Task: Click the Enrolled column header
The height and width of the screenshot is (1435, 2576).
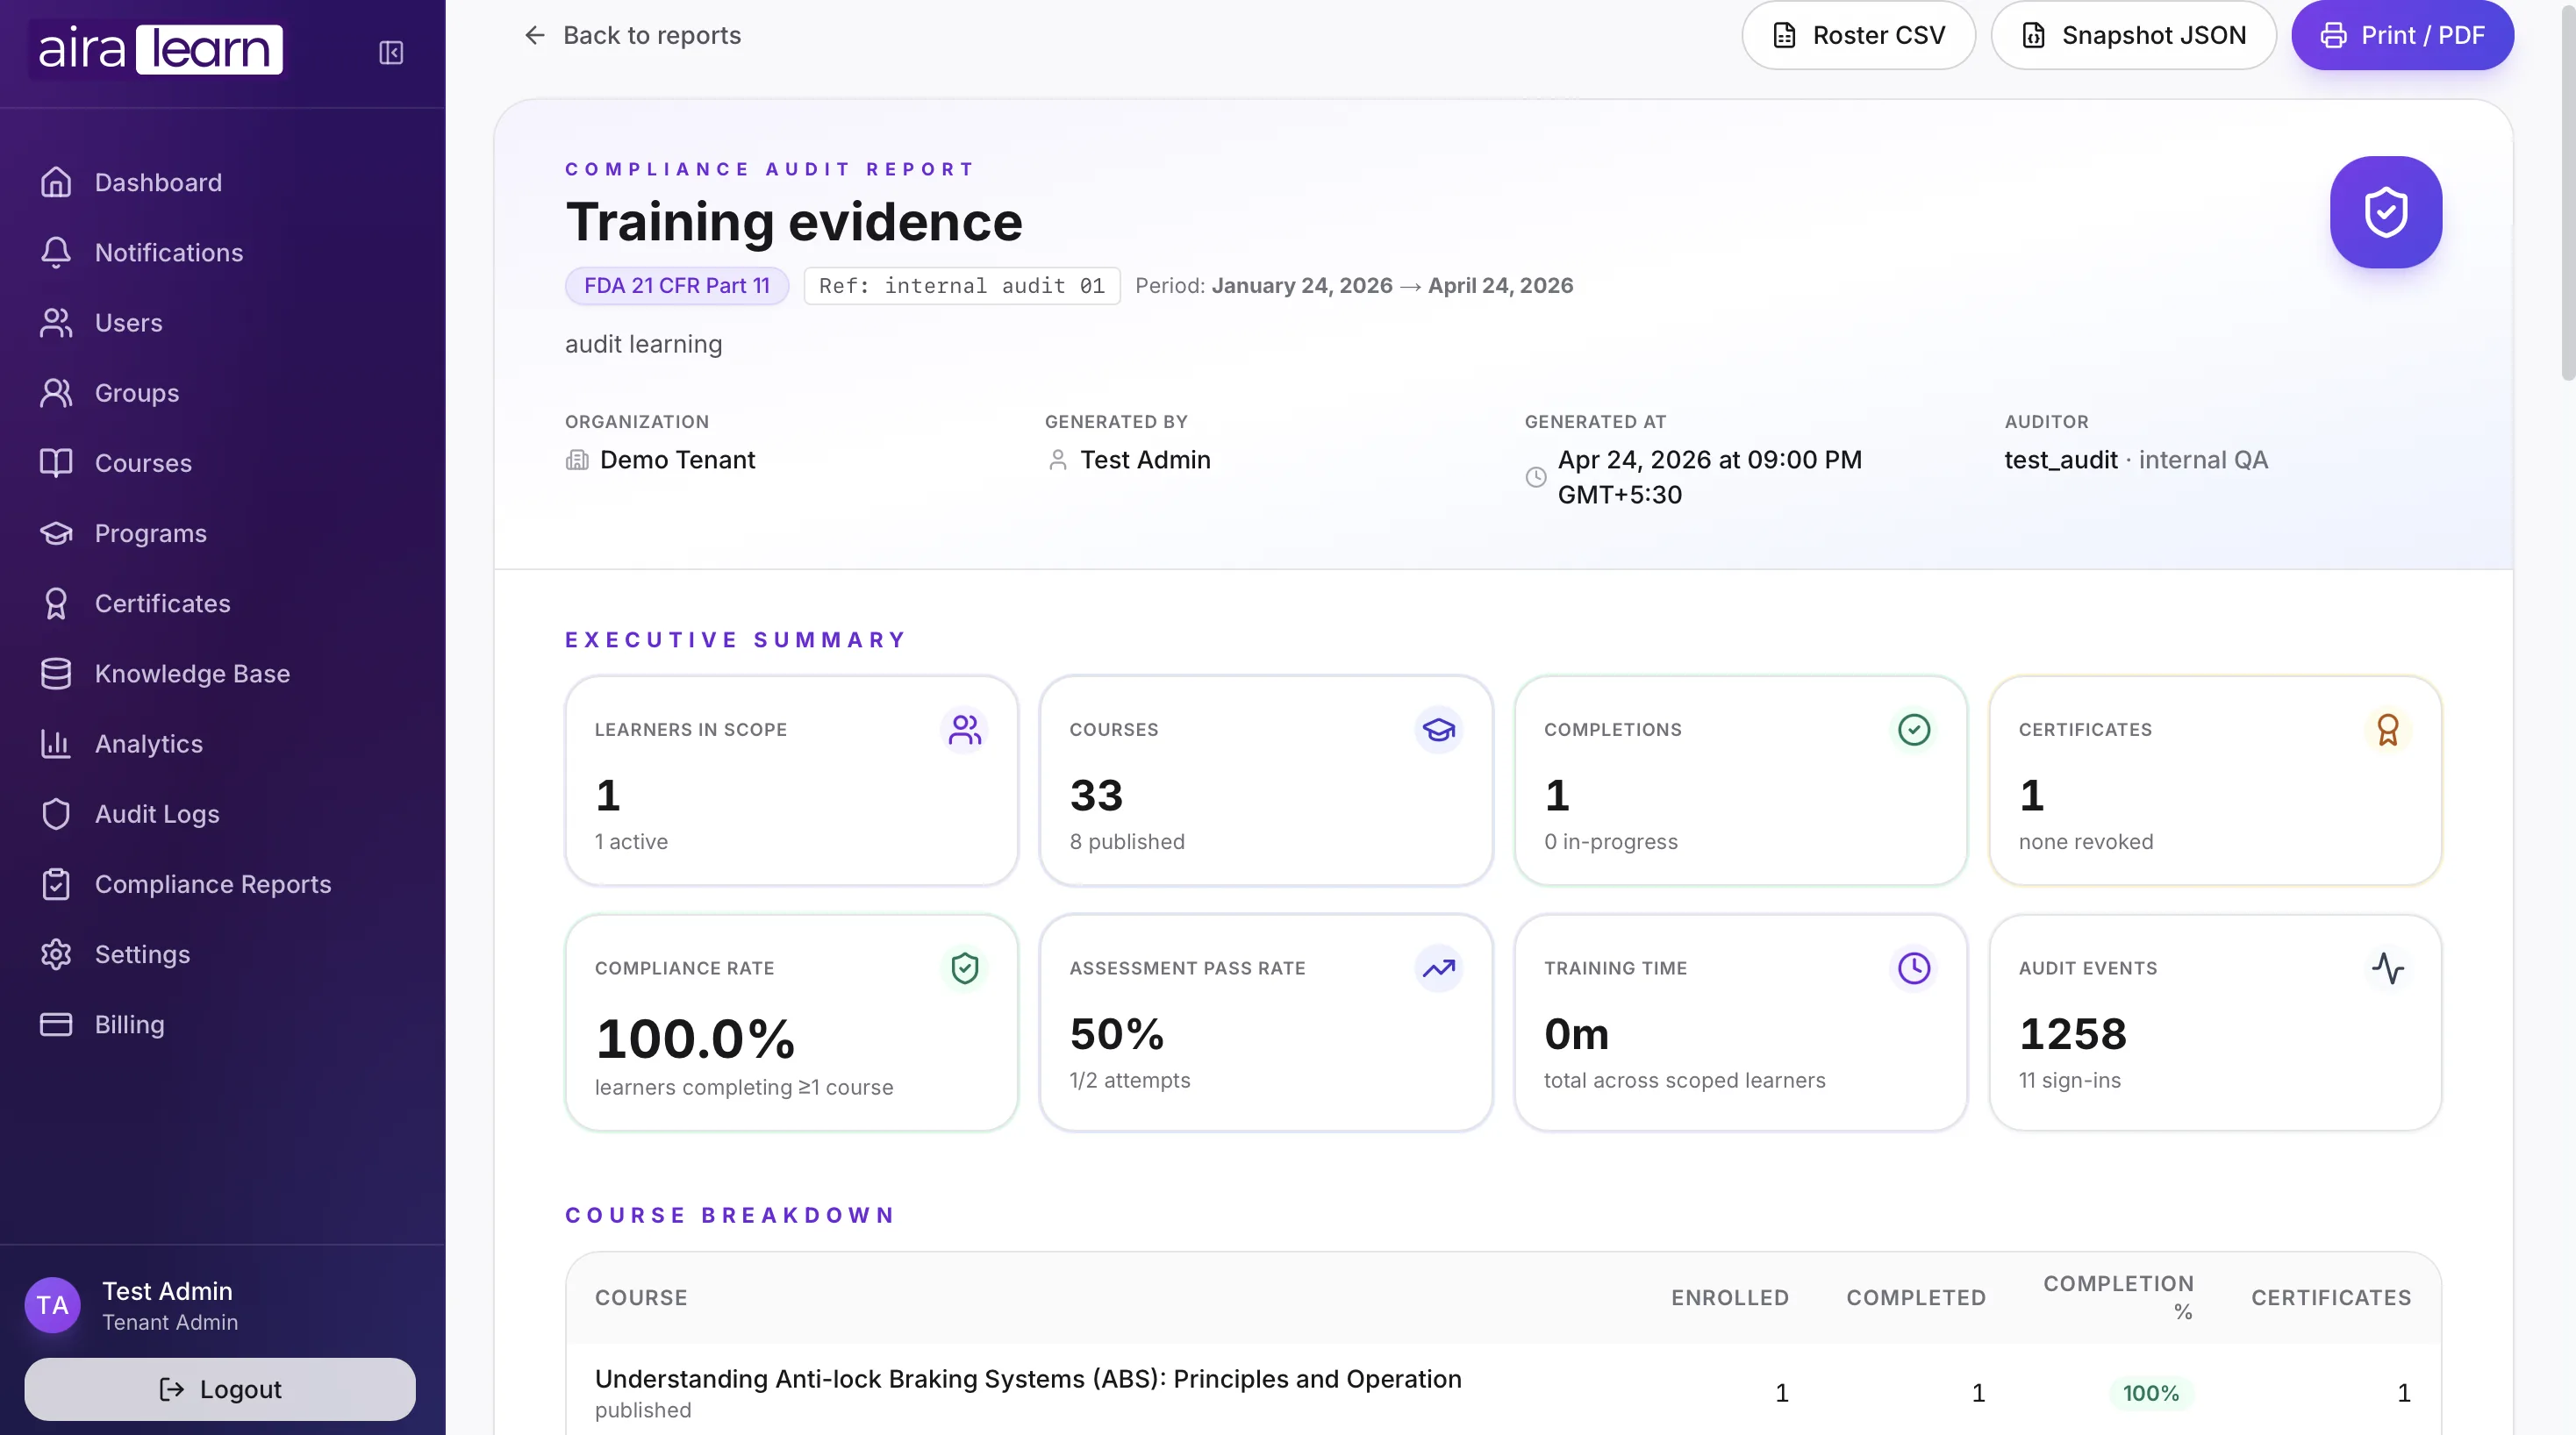Action: 1730,1298
